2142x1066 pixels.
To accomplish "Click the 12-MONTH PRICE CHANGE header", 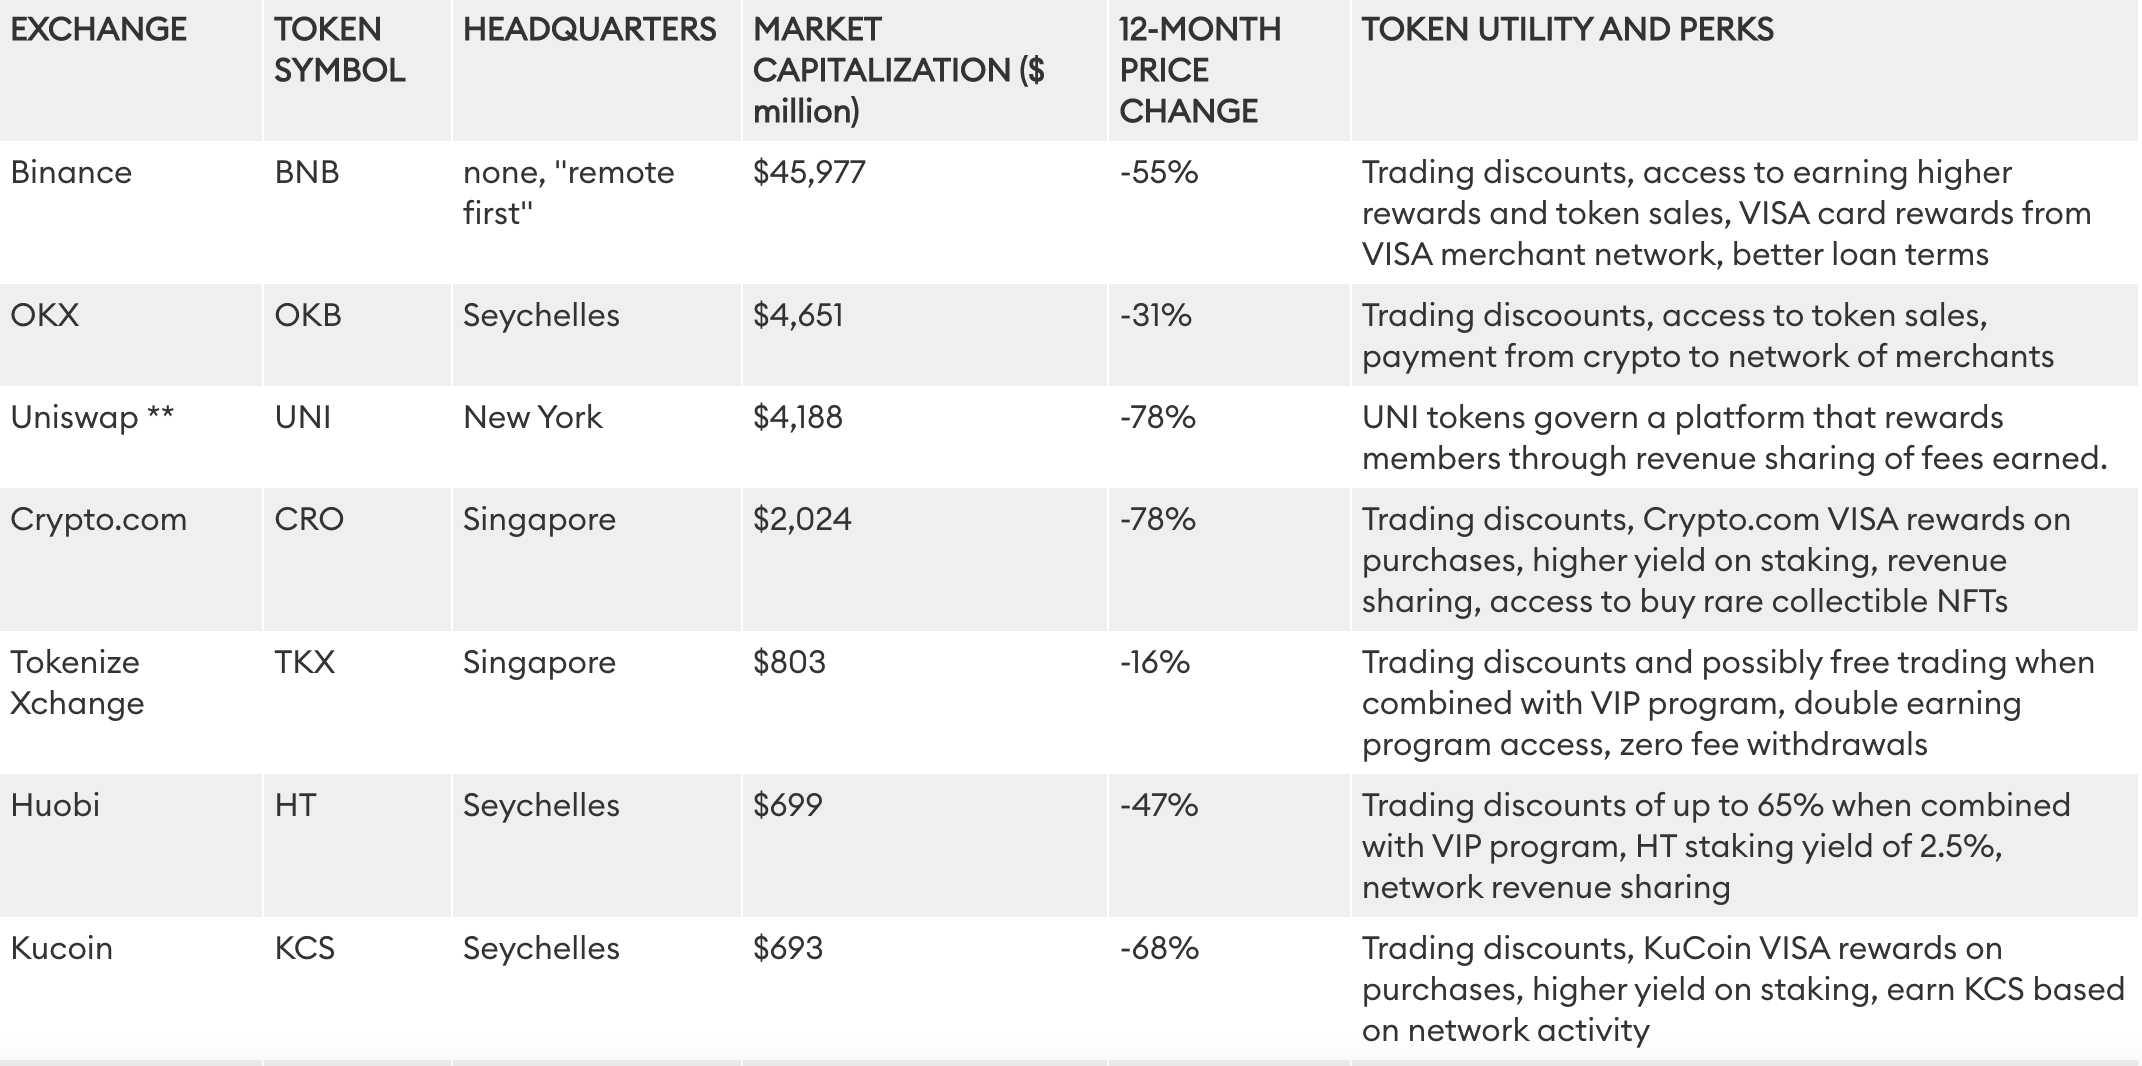I will pyautogui.click(x=1199, y=70).
